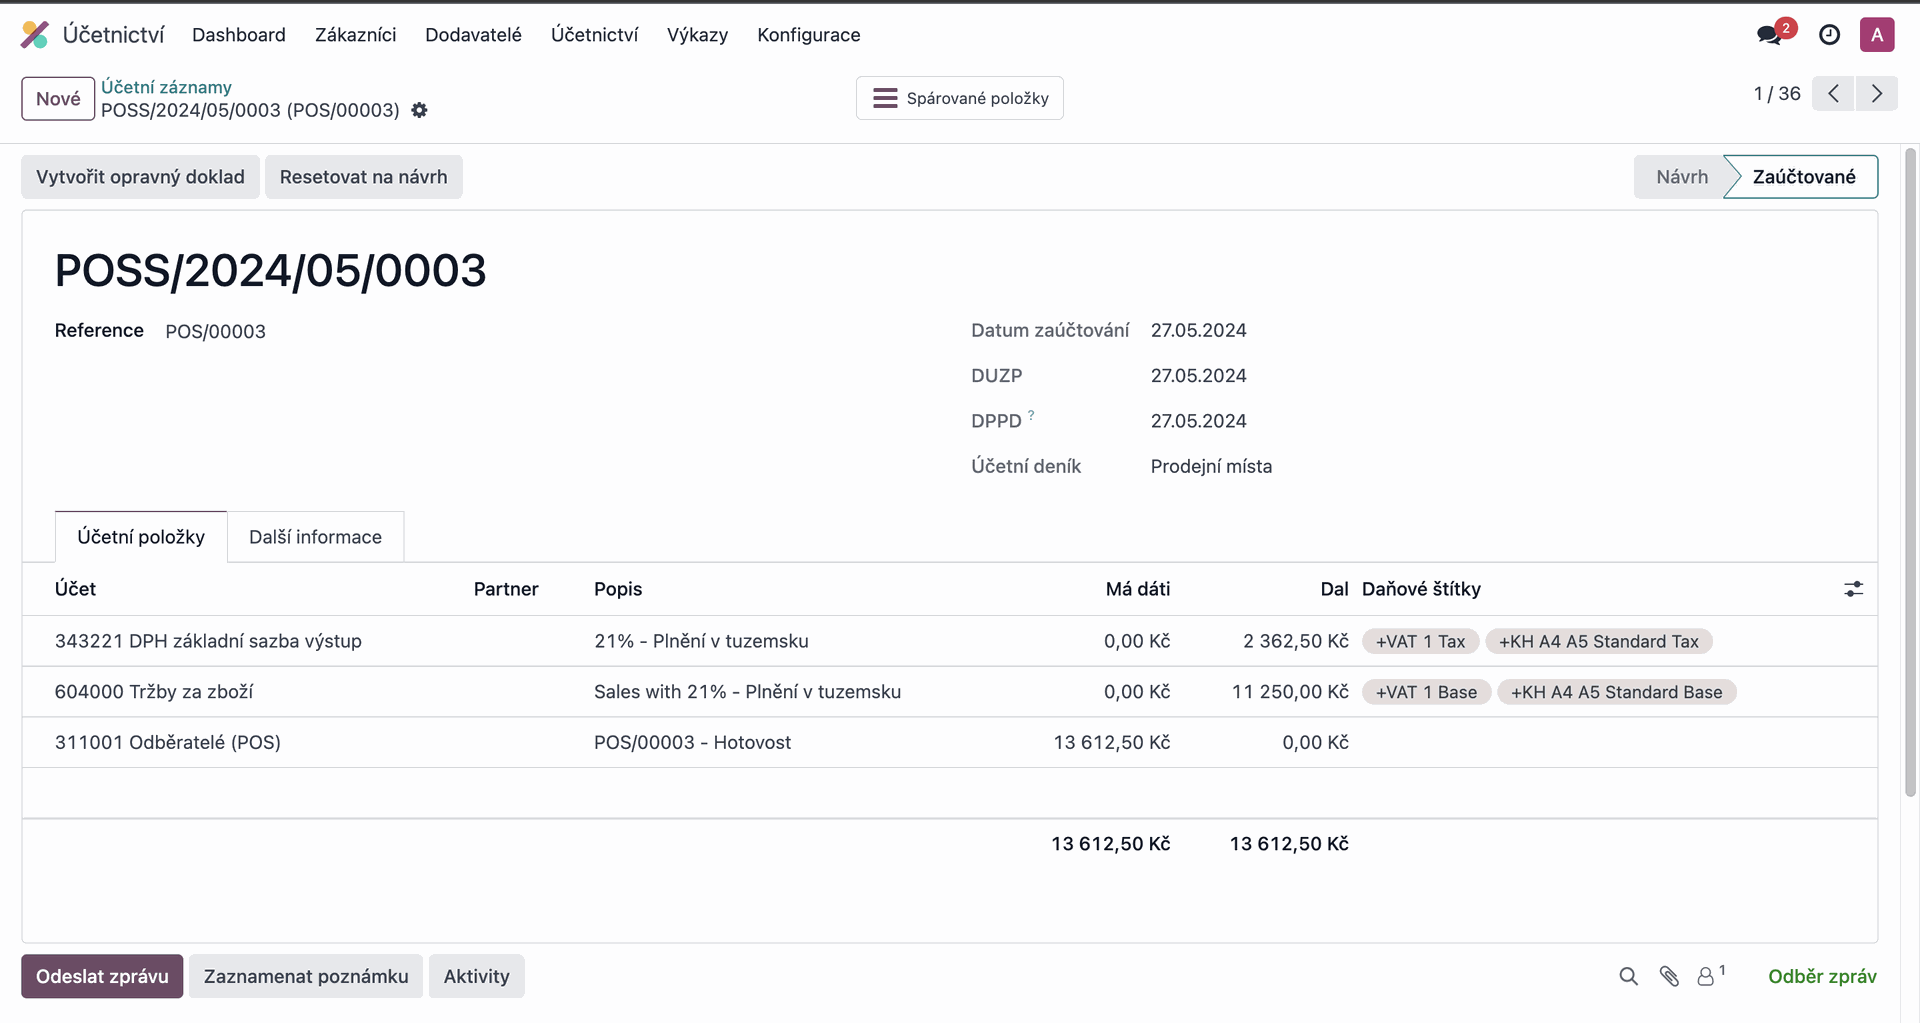Click the +KH A4 A5 Standard Base tag

tap(1616, 692)
